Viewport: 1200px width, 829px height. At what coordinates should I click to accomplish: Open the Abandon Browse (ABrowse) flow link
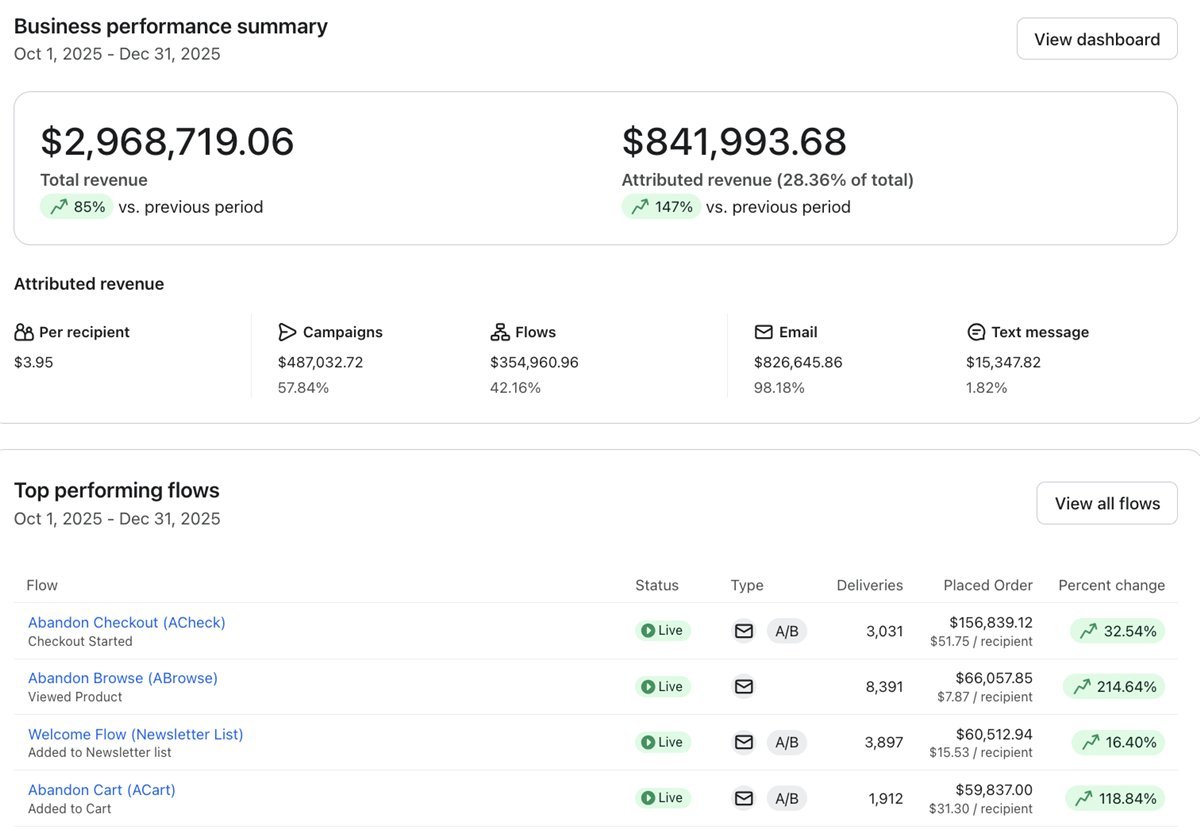pos(123,678)
